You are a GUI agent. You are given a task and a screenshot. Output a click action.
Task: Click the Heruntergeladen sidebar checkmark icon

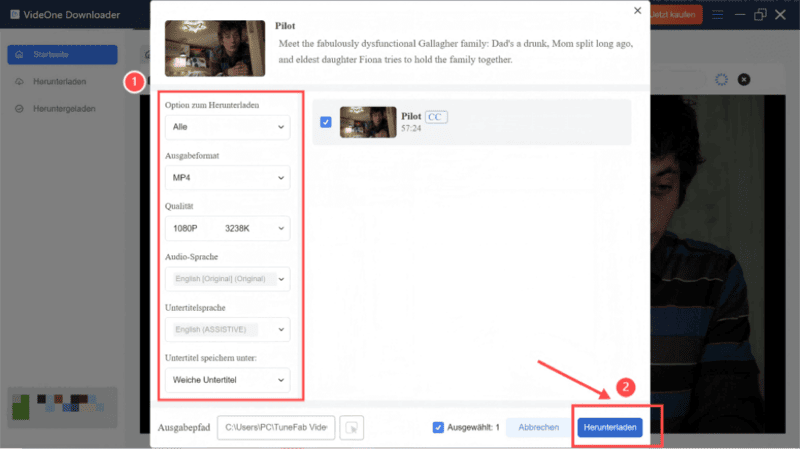(20, 108)
